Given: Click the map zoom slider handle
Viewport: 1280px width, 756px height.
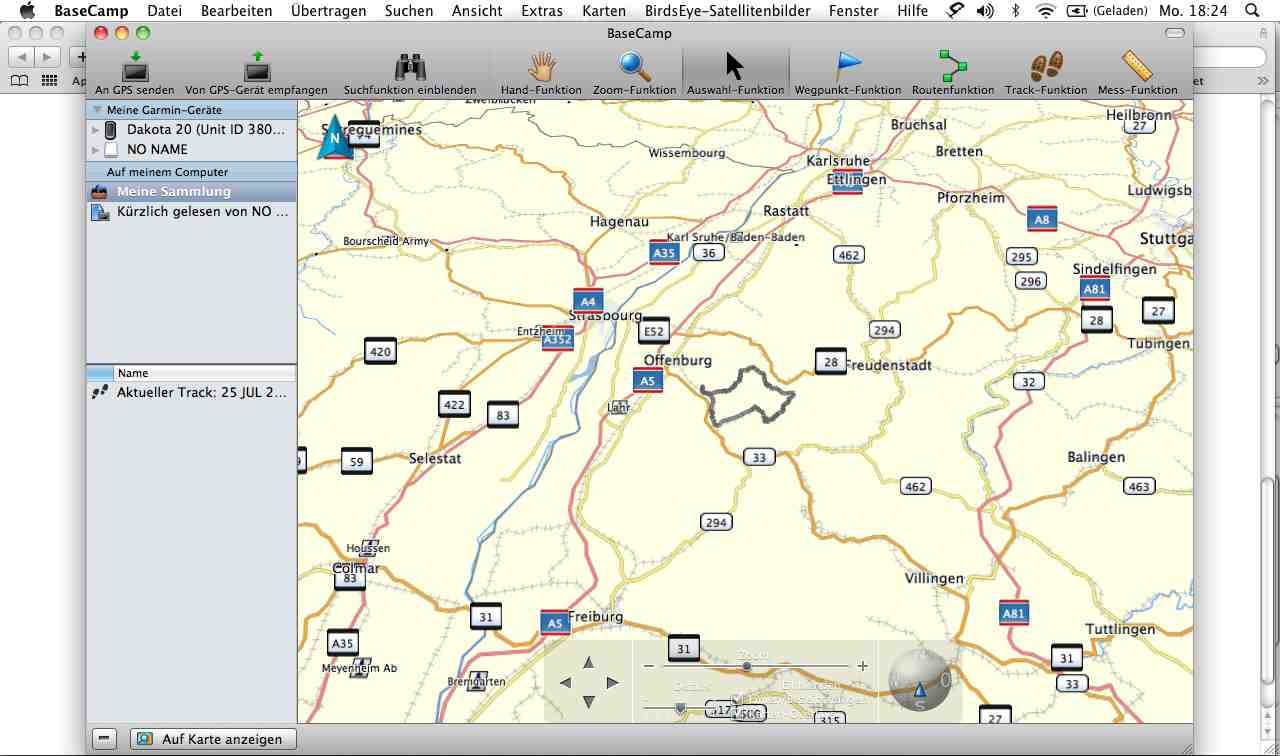Looking at the screenshot, I should [x=746, y=666].
